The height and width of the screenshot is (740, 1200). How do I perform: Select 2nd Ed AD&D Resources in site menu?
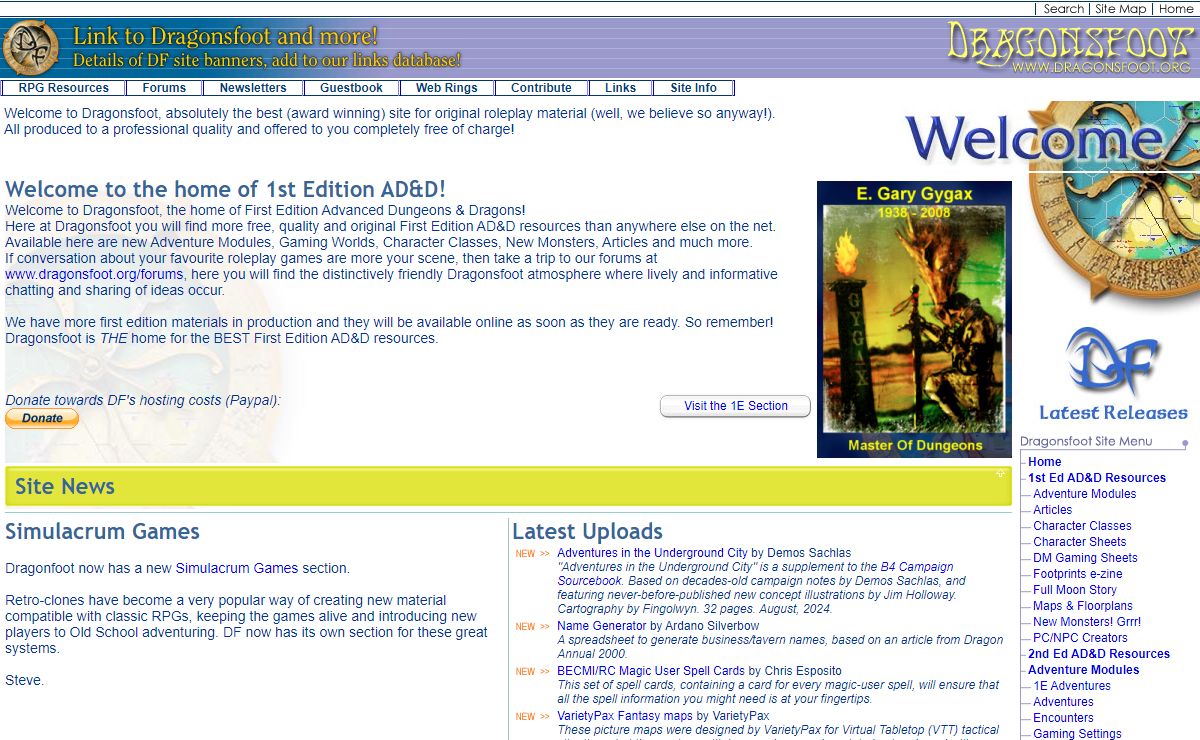(1099, 654)
